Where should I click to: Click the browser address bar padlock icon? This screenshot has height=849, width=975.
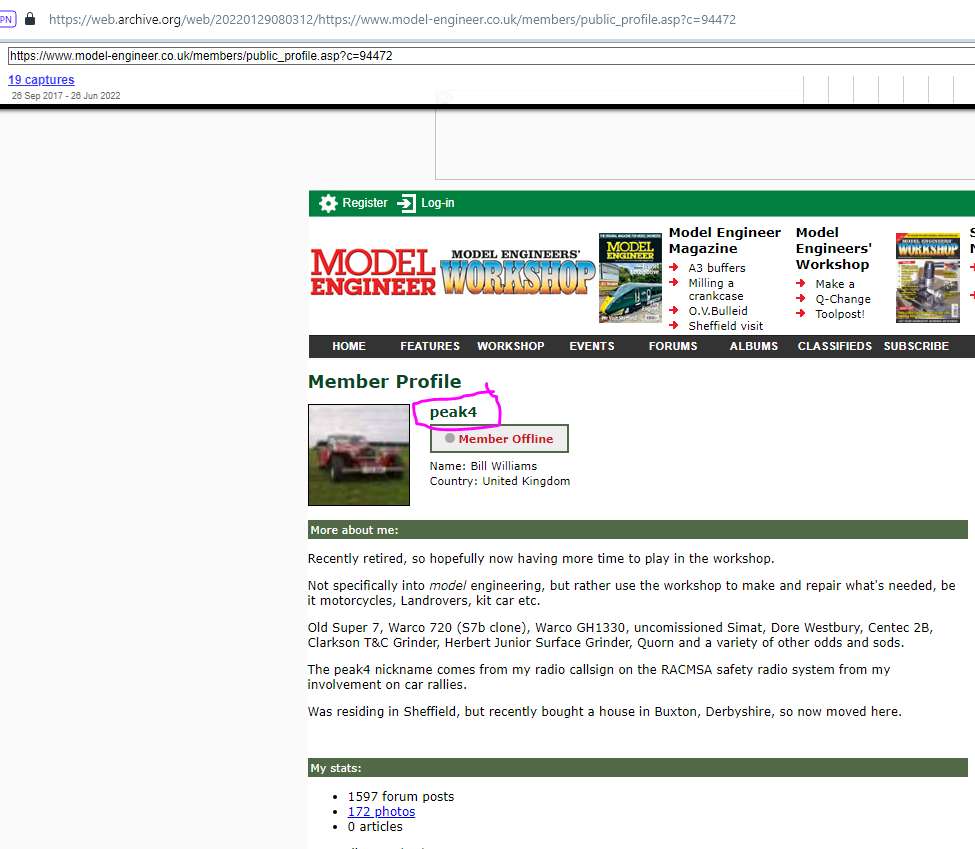tap(30, 19)
